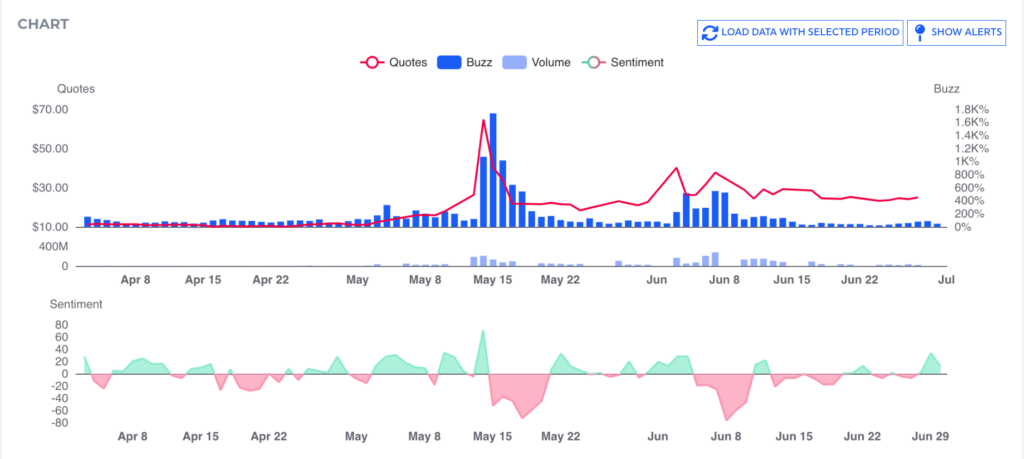
Task: Click the red circle marker for Quotes legend
Action: (x=371, y=62)
